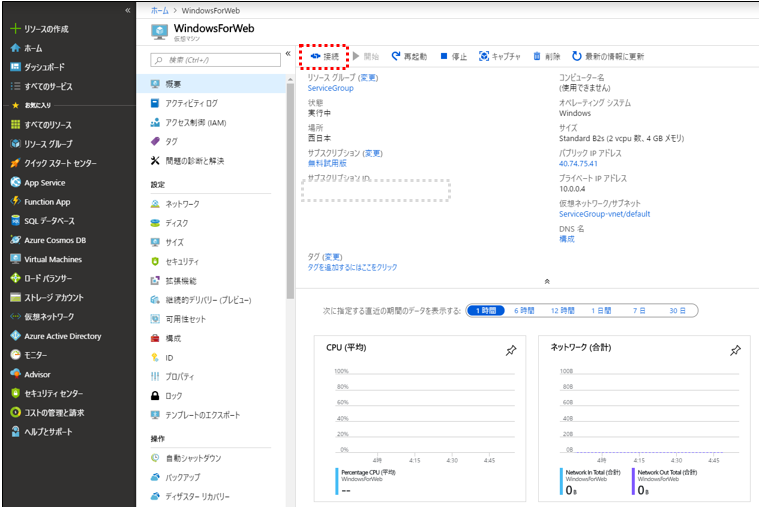
Task: Open the 問題の診断と解決 item
Action: coord(212,161)
